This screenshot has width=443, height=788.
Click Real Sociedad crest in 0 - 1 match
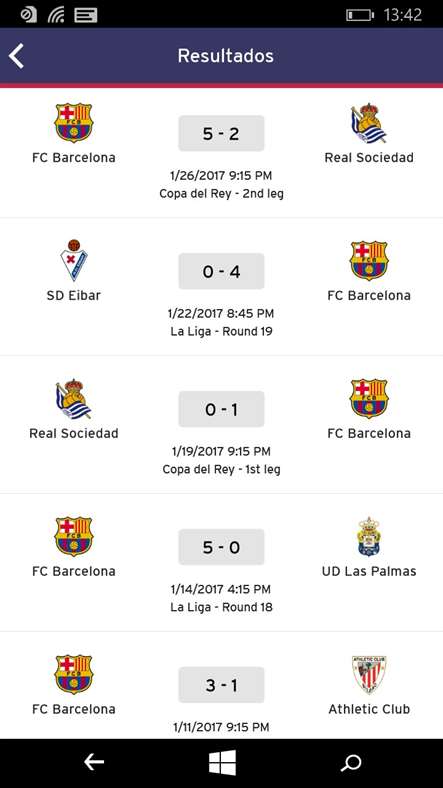(74, 399)
